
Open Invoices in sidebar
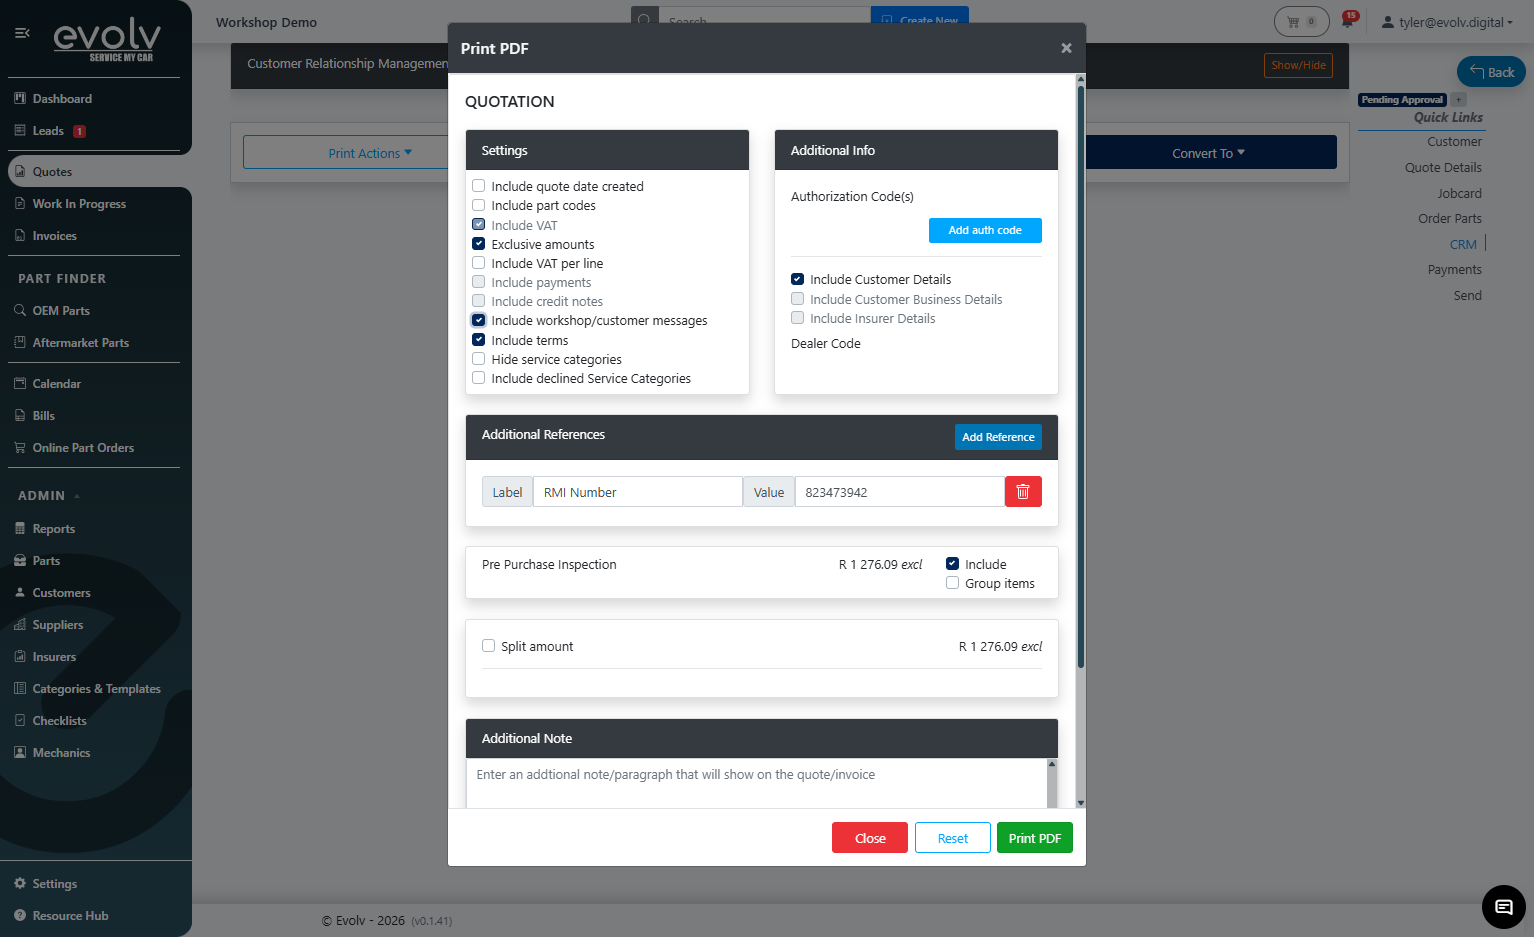coord(54,236)
